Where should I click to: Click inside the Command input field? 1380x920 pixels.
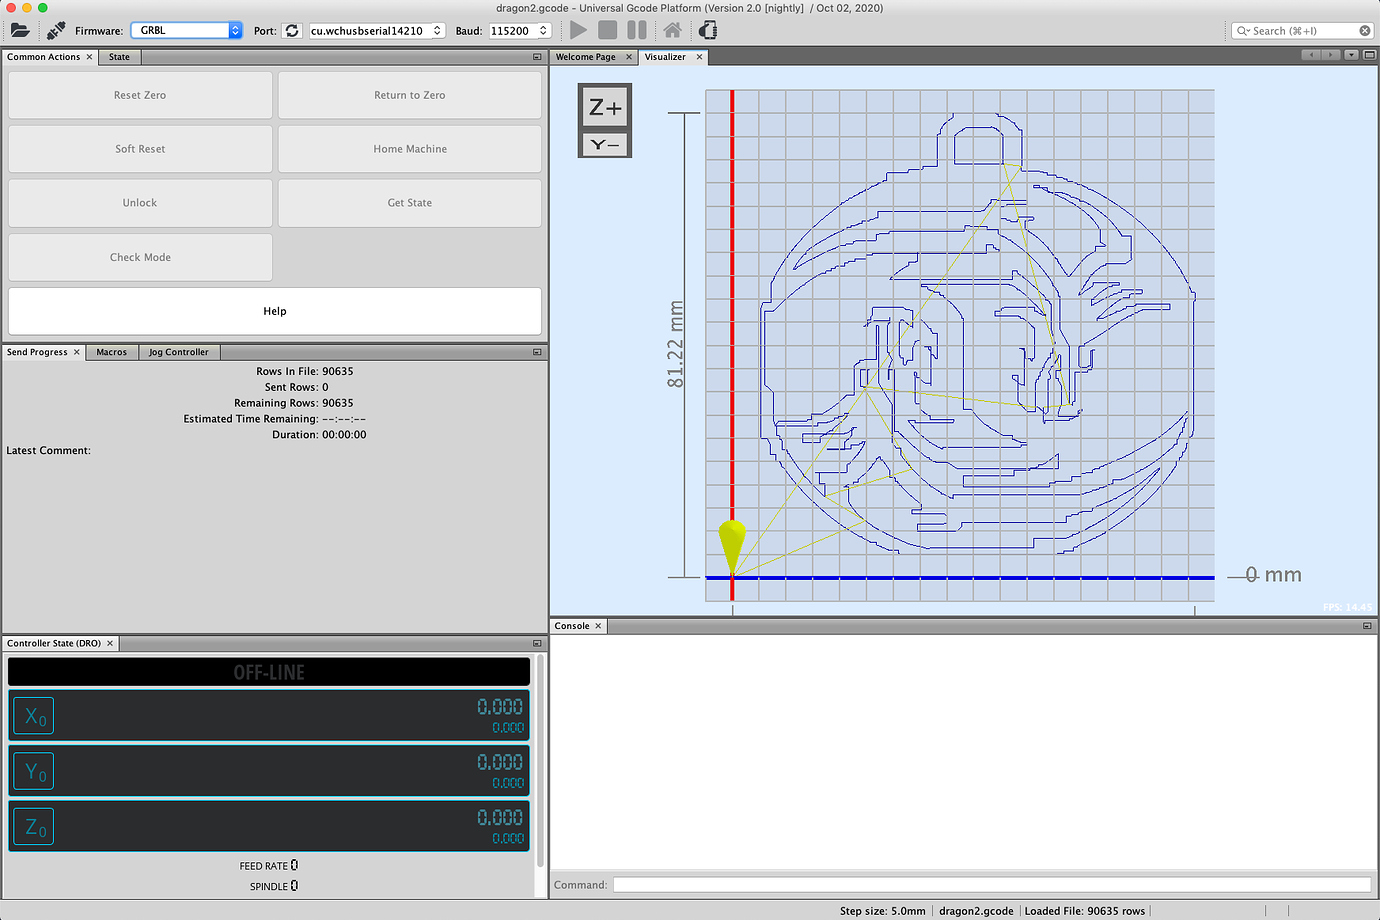[990, 884]
